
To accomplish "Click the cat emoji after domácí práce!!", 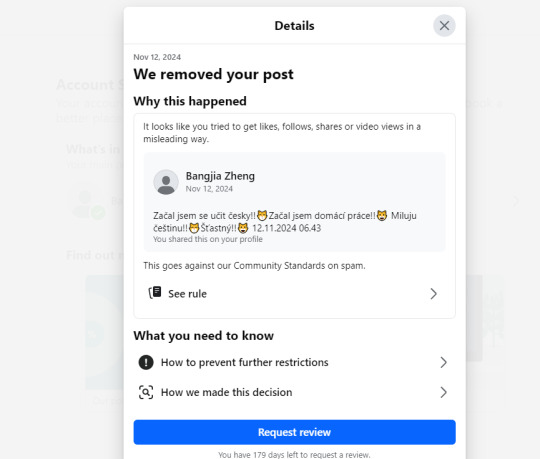I will pos(382,216).
